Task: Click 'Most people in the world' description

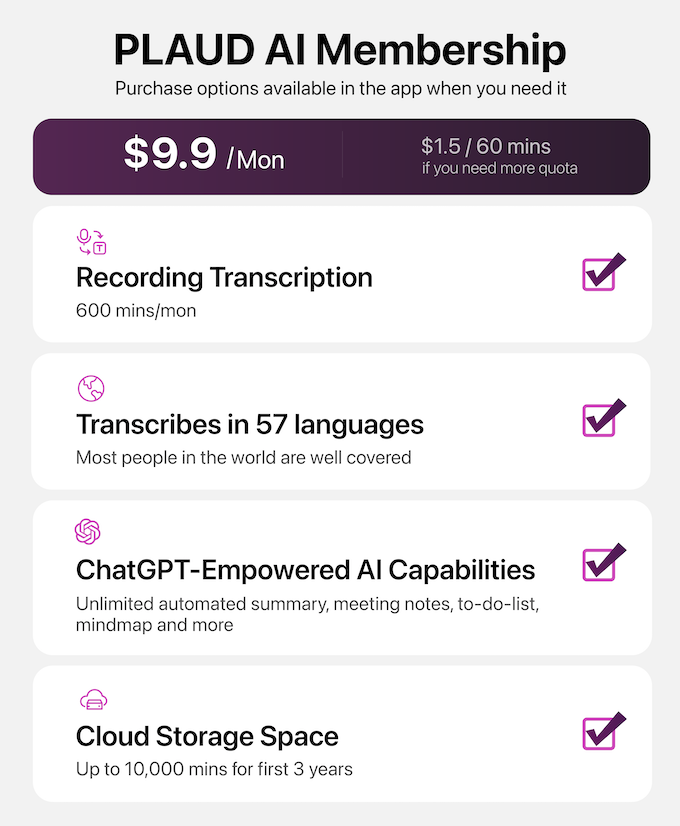Action: [x=243, y=458]
